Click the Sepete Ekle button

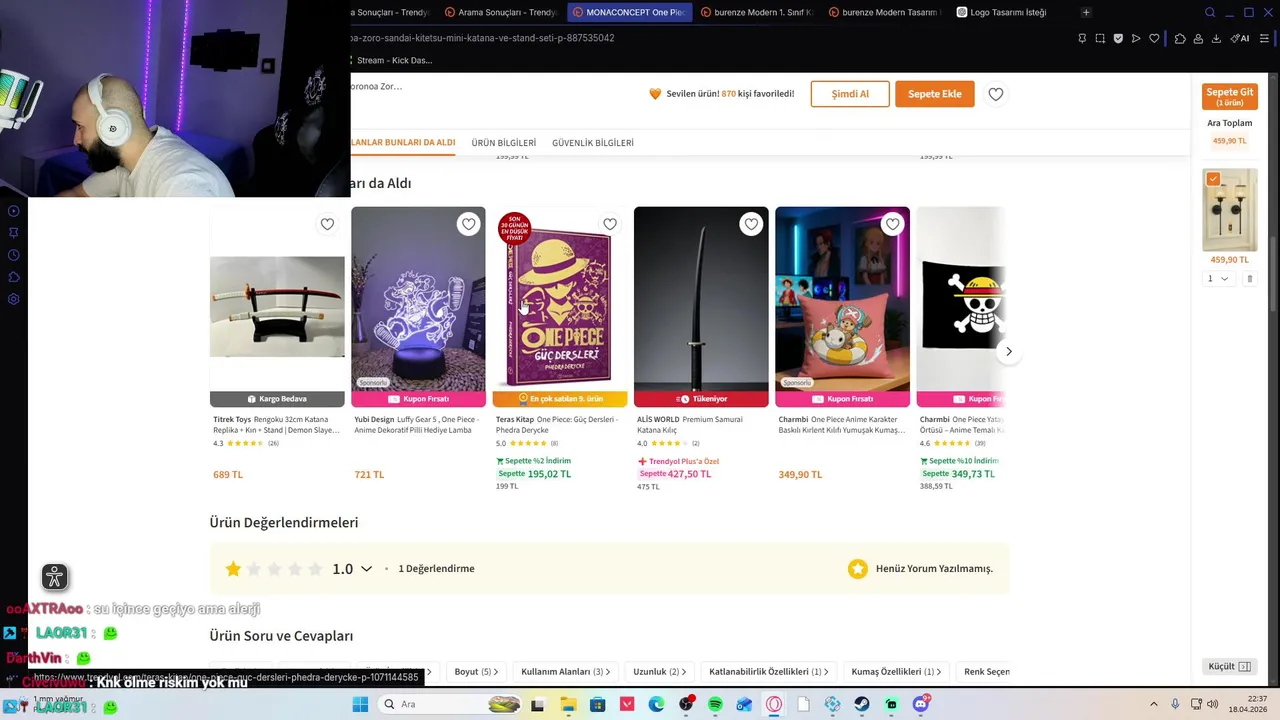click(935, 94)
